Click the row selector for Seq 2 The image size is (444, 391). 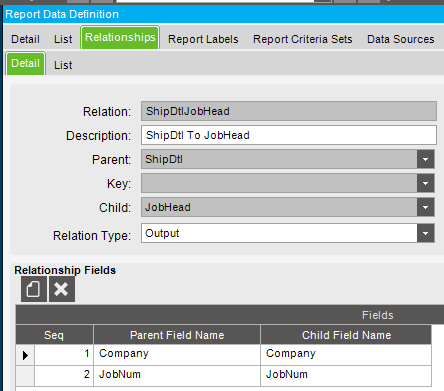[25, 376]
